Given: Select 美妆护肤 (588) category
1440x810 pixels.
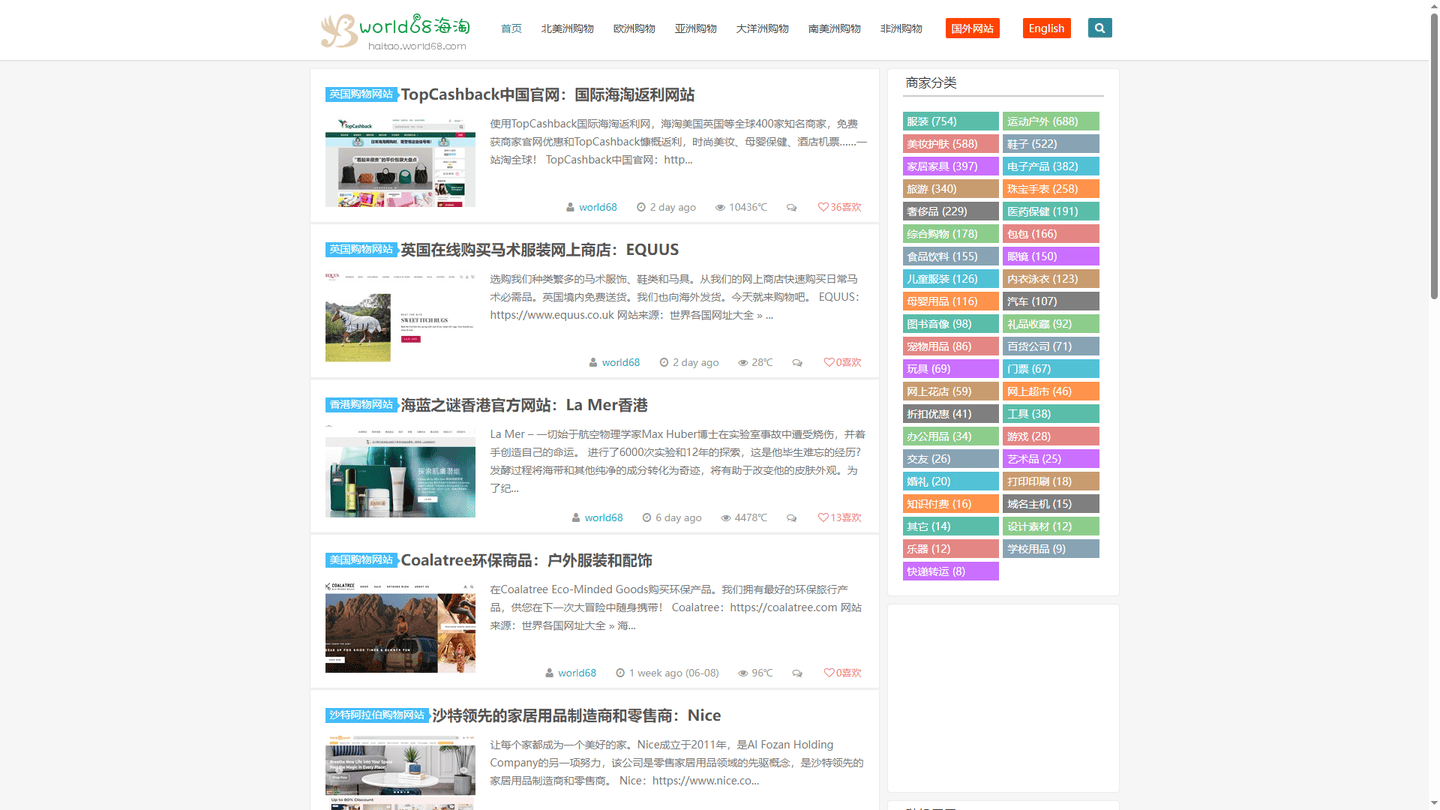Looking at the screenshot, I should pos(951,144).
